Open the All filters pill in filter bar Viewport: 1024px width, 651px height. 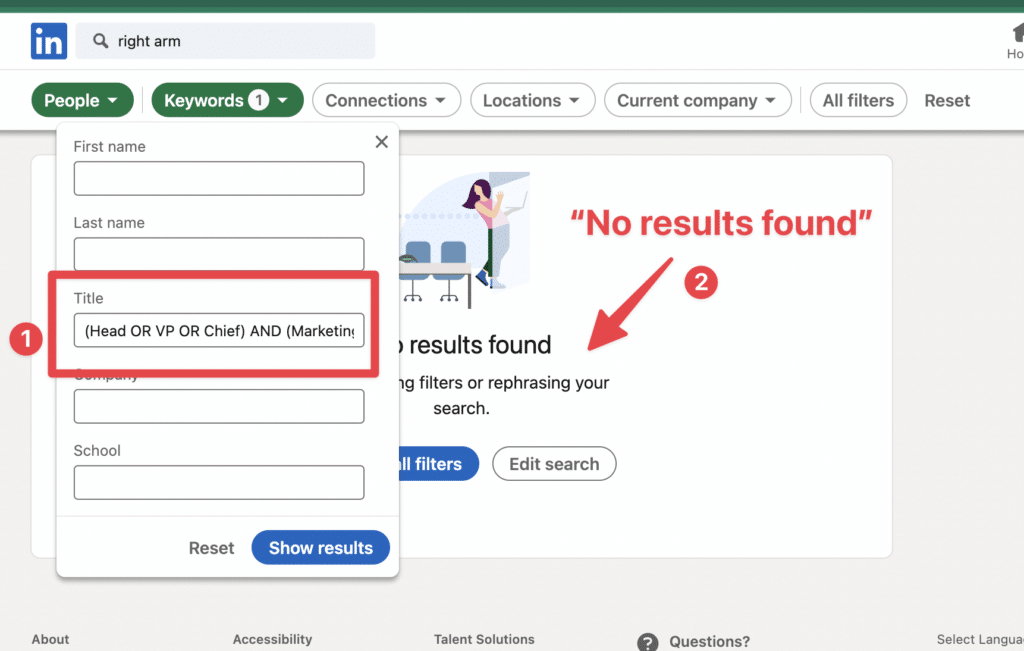[x=858, y=100]
